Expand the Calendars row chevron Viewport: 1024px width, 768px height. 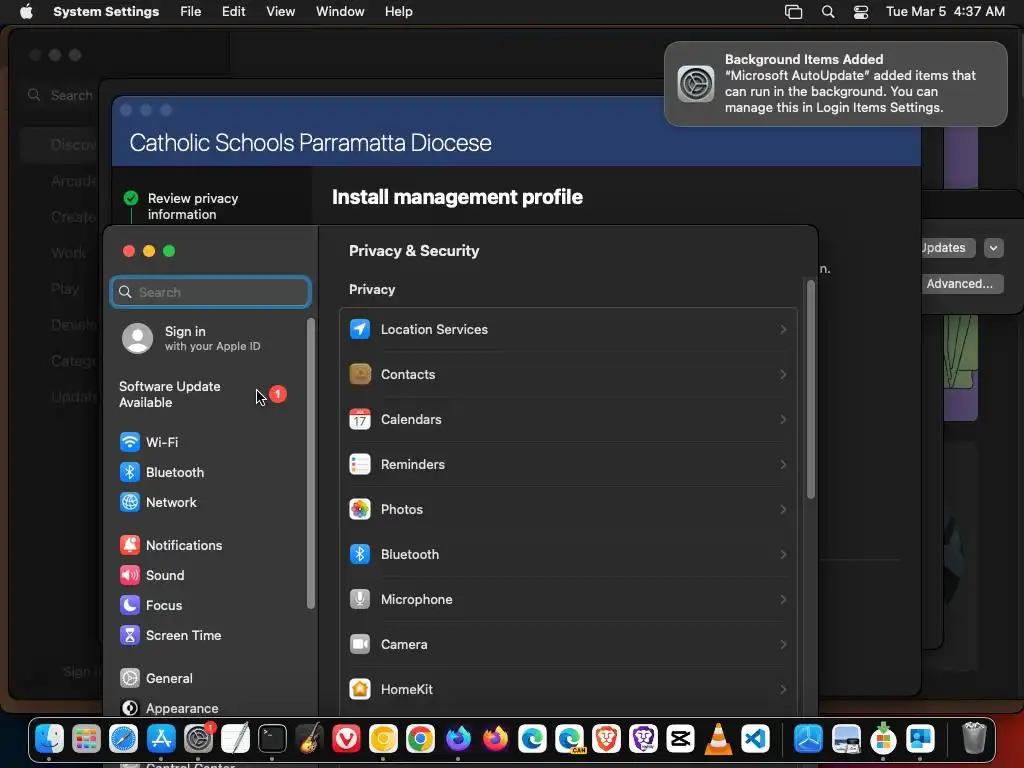tap(782, 419)
